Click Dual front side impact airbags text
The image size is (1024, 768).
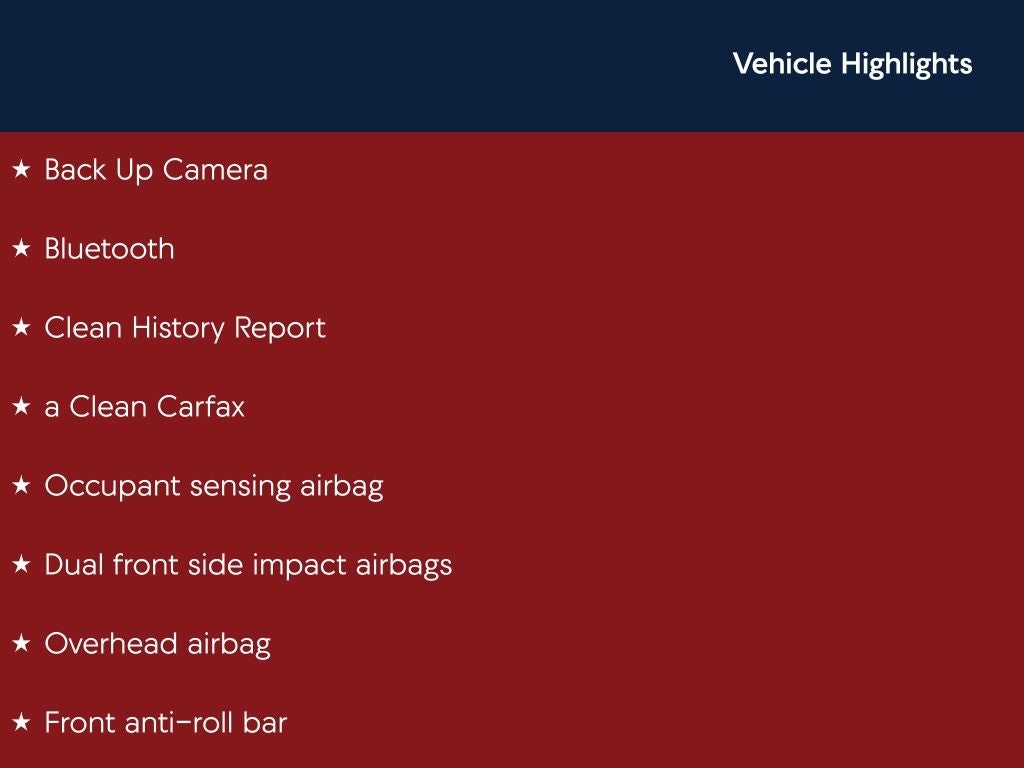248,565
